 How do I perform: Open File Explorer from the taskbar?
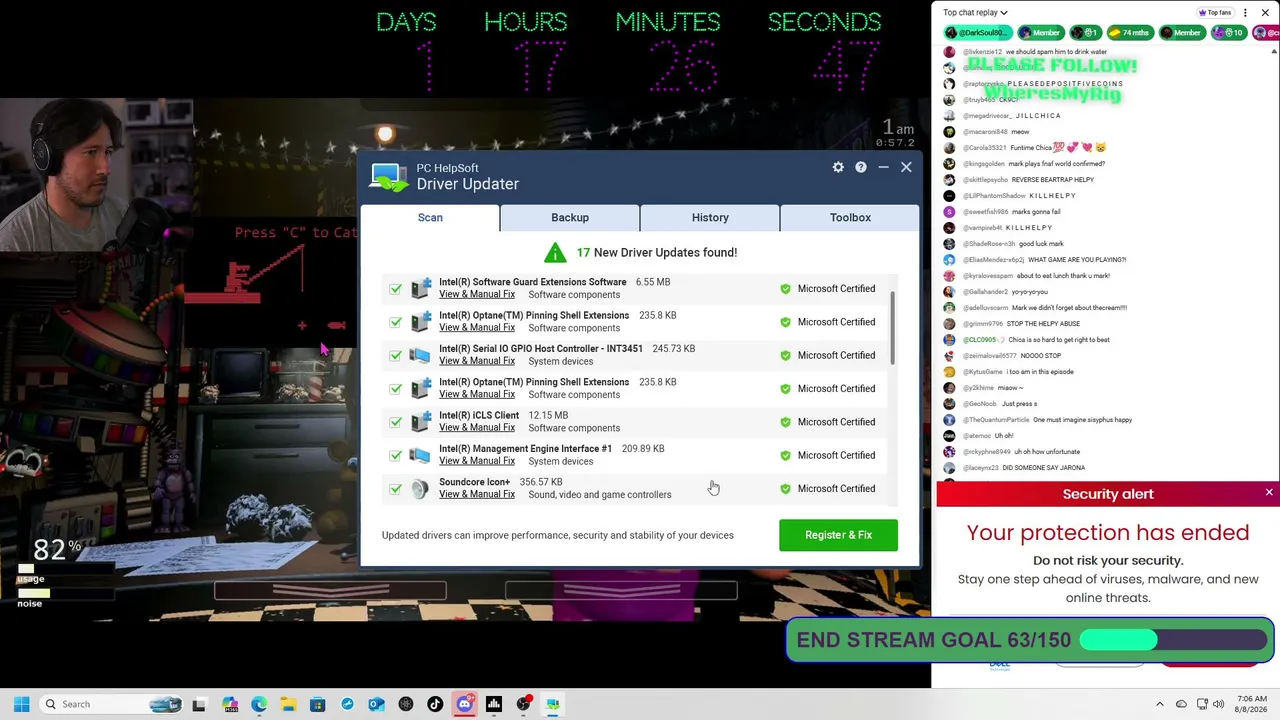[288, 704]
